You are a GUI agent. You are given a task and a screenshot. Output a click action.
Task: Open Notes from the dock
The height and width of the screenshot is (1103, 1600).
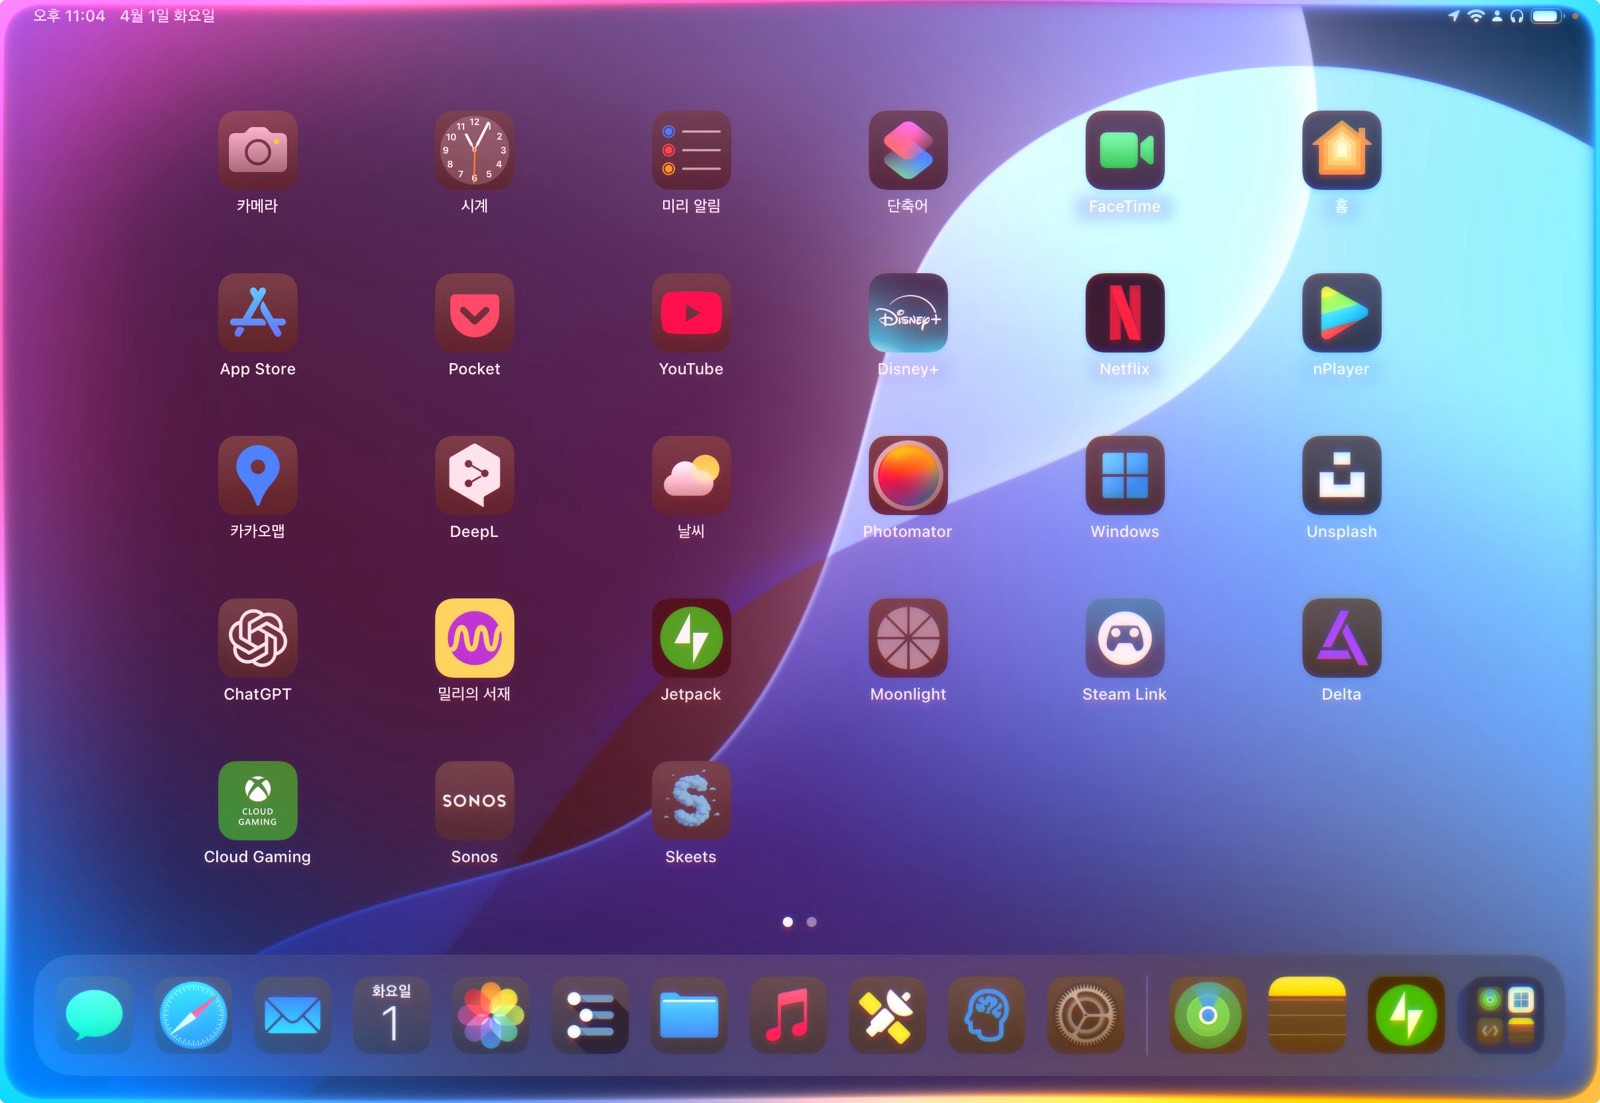pos(1307,1015)
